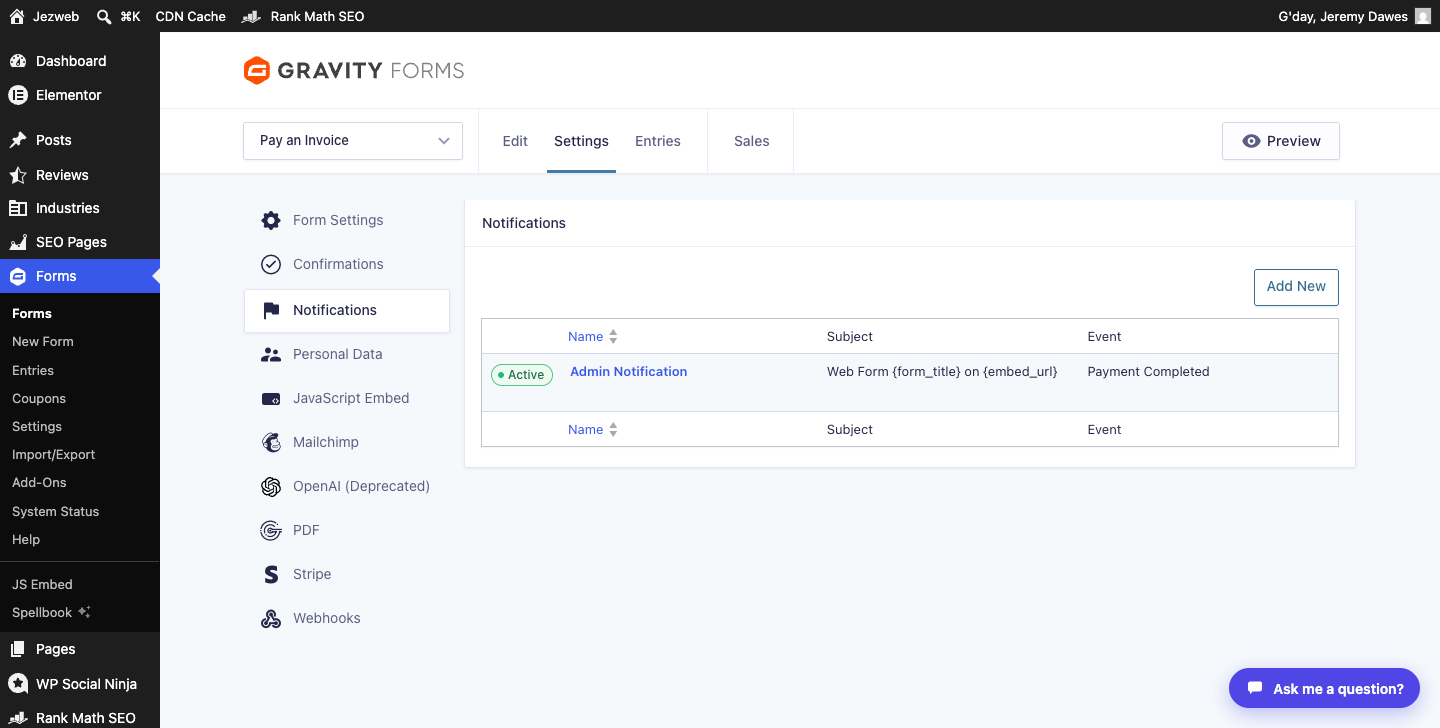Sort by Name arrows in table footer
Image resolution: width=1440 pixels, height=728 pixels.
[613, 430]
